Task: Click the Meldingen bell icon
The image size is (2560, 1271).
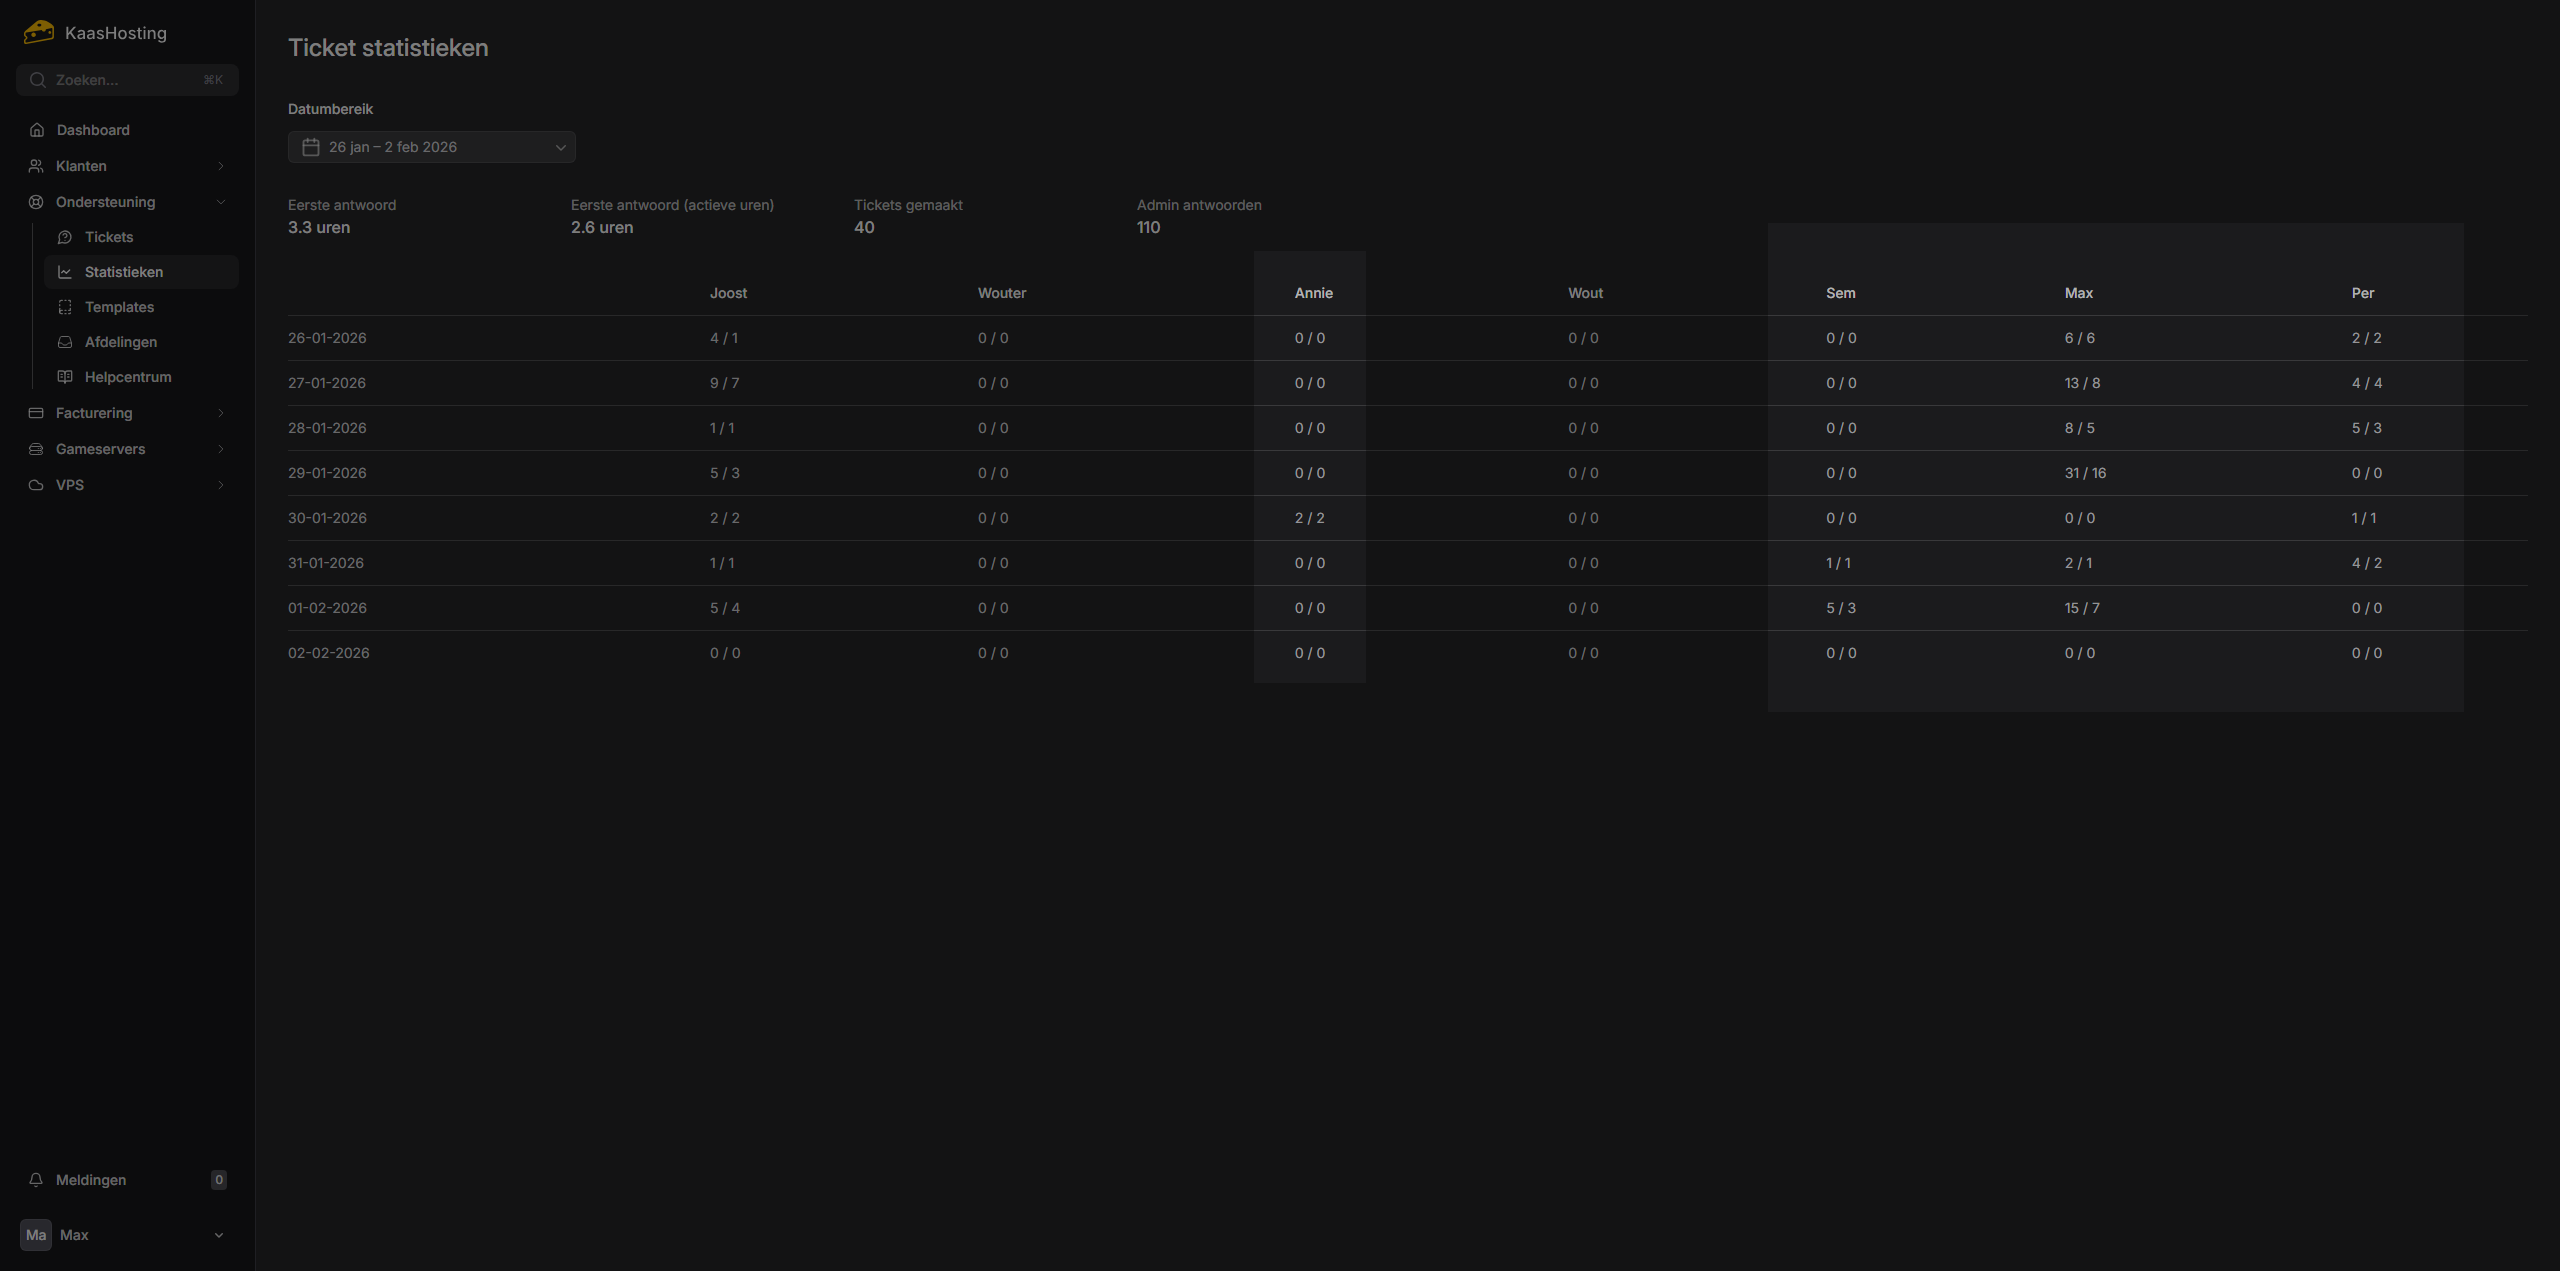Action: pyautogui.click(x=36, y=1180)
